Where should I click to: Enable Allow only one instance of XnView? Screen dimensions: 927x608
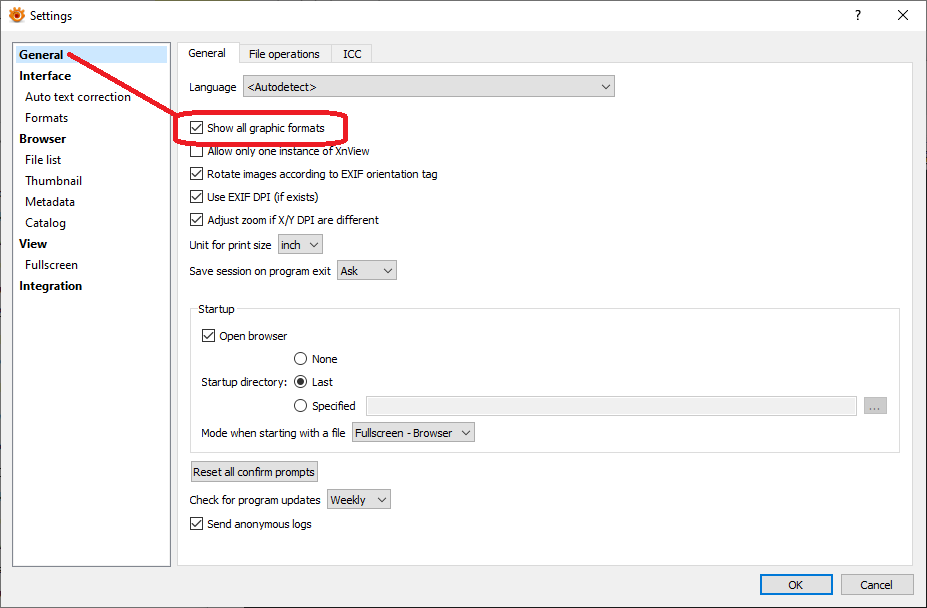[196, 151]
